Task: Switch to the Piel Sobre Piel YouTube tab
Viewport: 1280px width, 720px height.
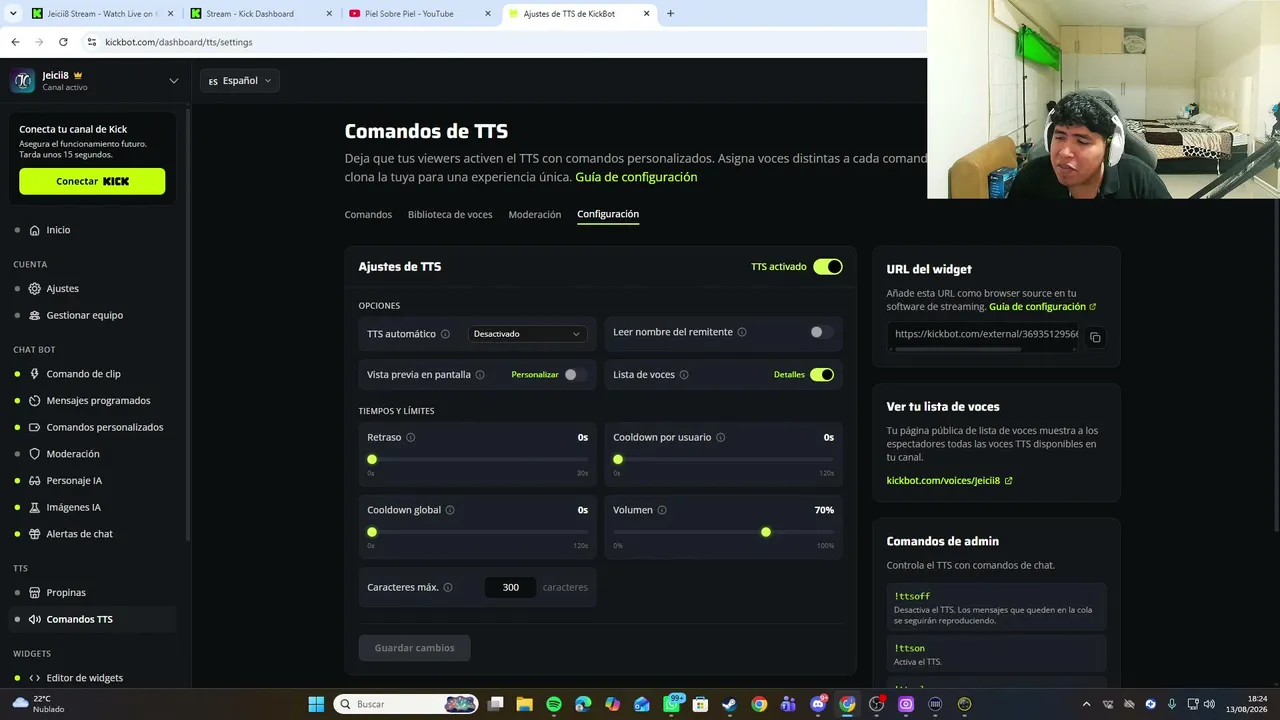Action: tap(419, 14)
